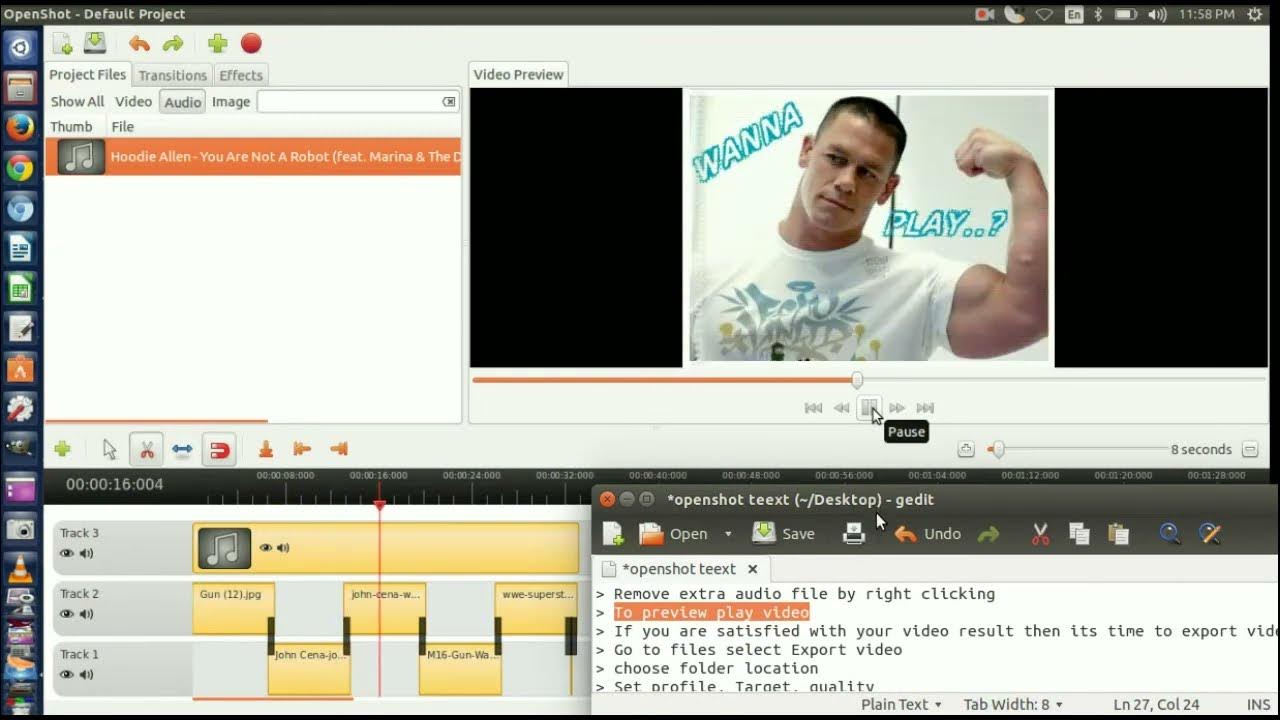The width and height of the screenshot is (1280, 720).
Task: Mute Track 1 speaker icon
Action: [87, 674]
